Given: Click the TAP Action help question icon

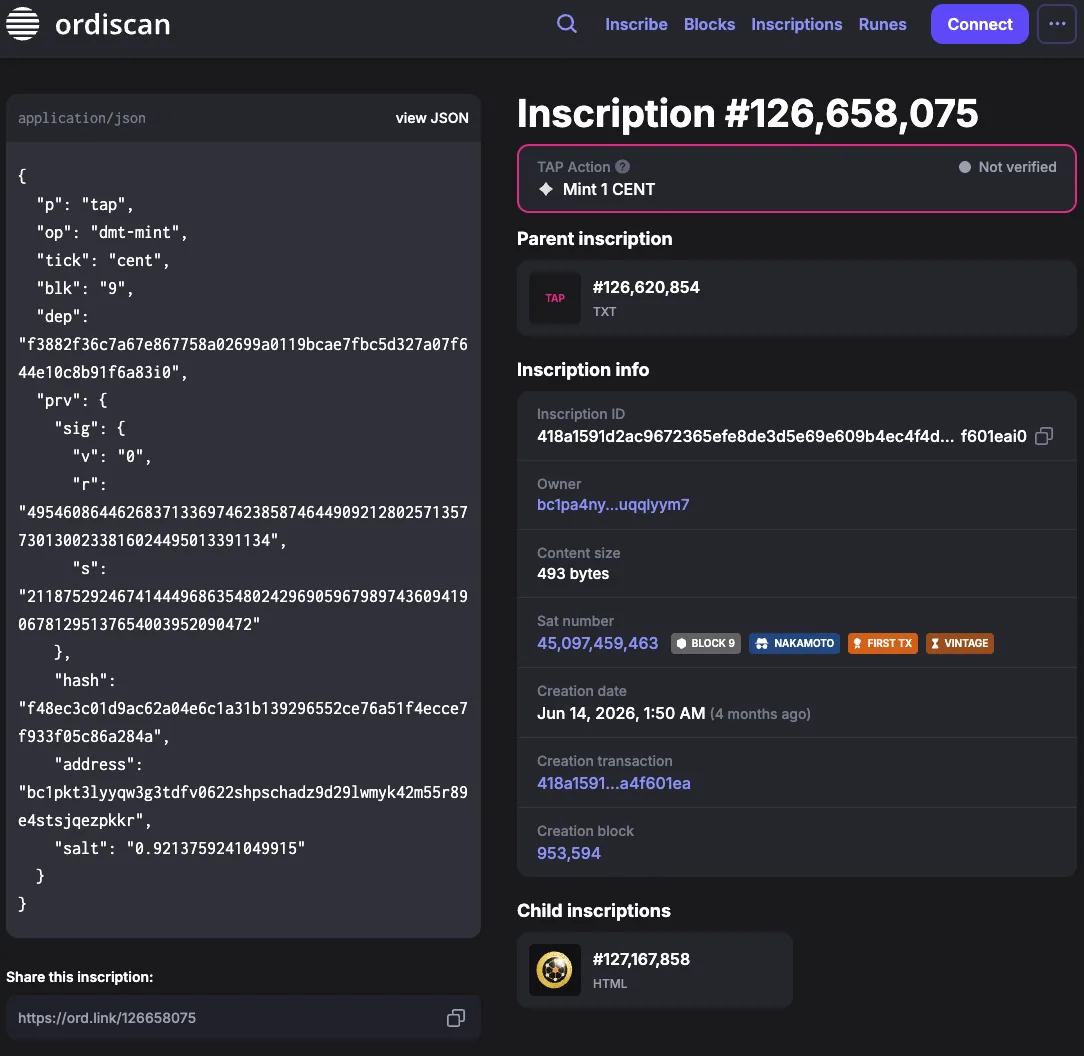Looking at the screenshot, I should pyautogui.click(x=622, y=167).
